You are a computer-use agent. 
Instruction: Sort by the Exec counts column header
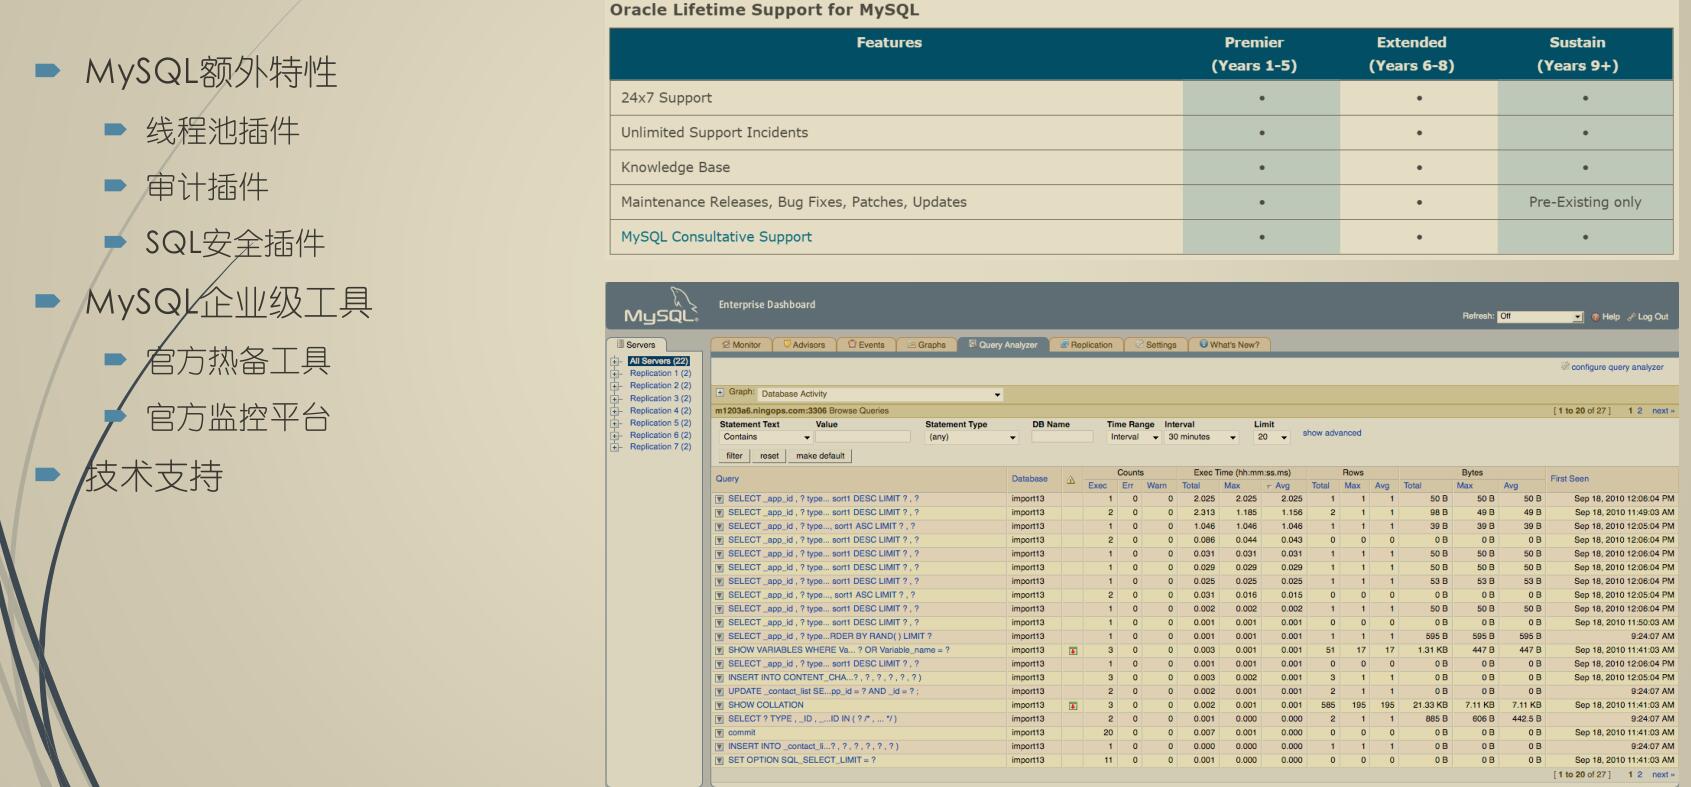(x=1097, y=486)
